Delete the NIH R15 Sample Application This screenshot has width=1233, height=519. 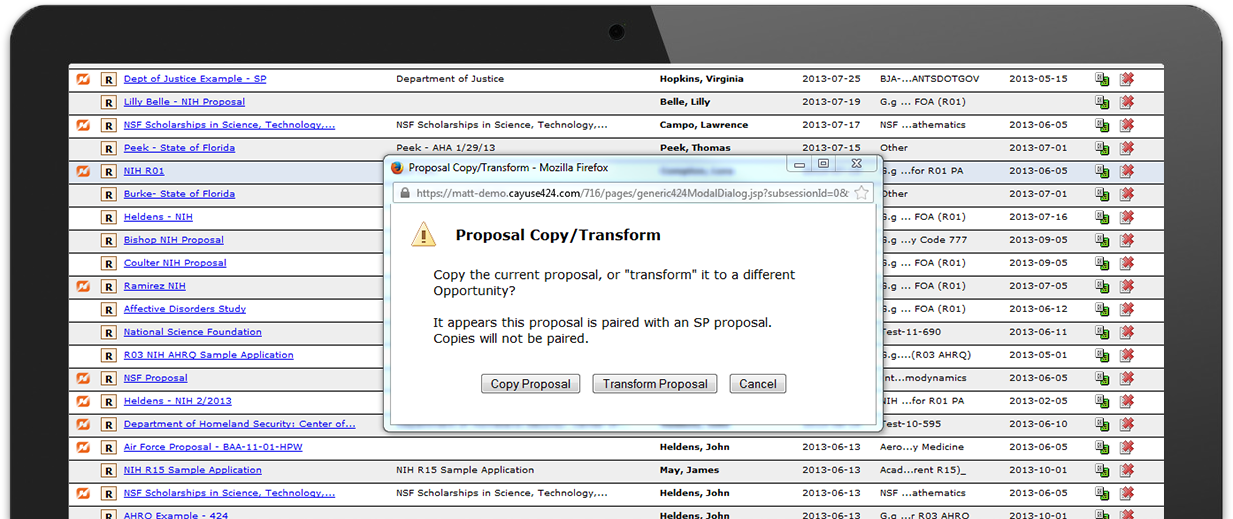(1127, 470)
